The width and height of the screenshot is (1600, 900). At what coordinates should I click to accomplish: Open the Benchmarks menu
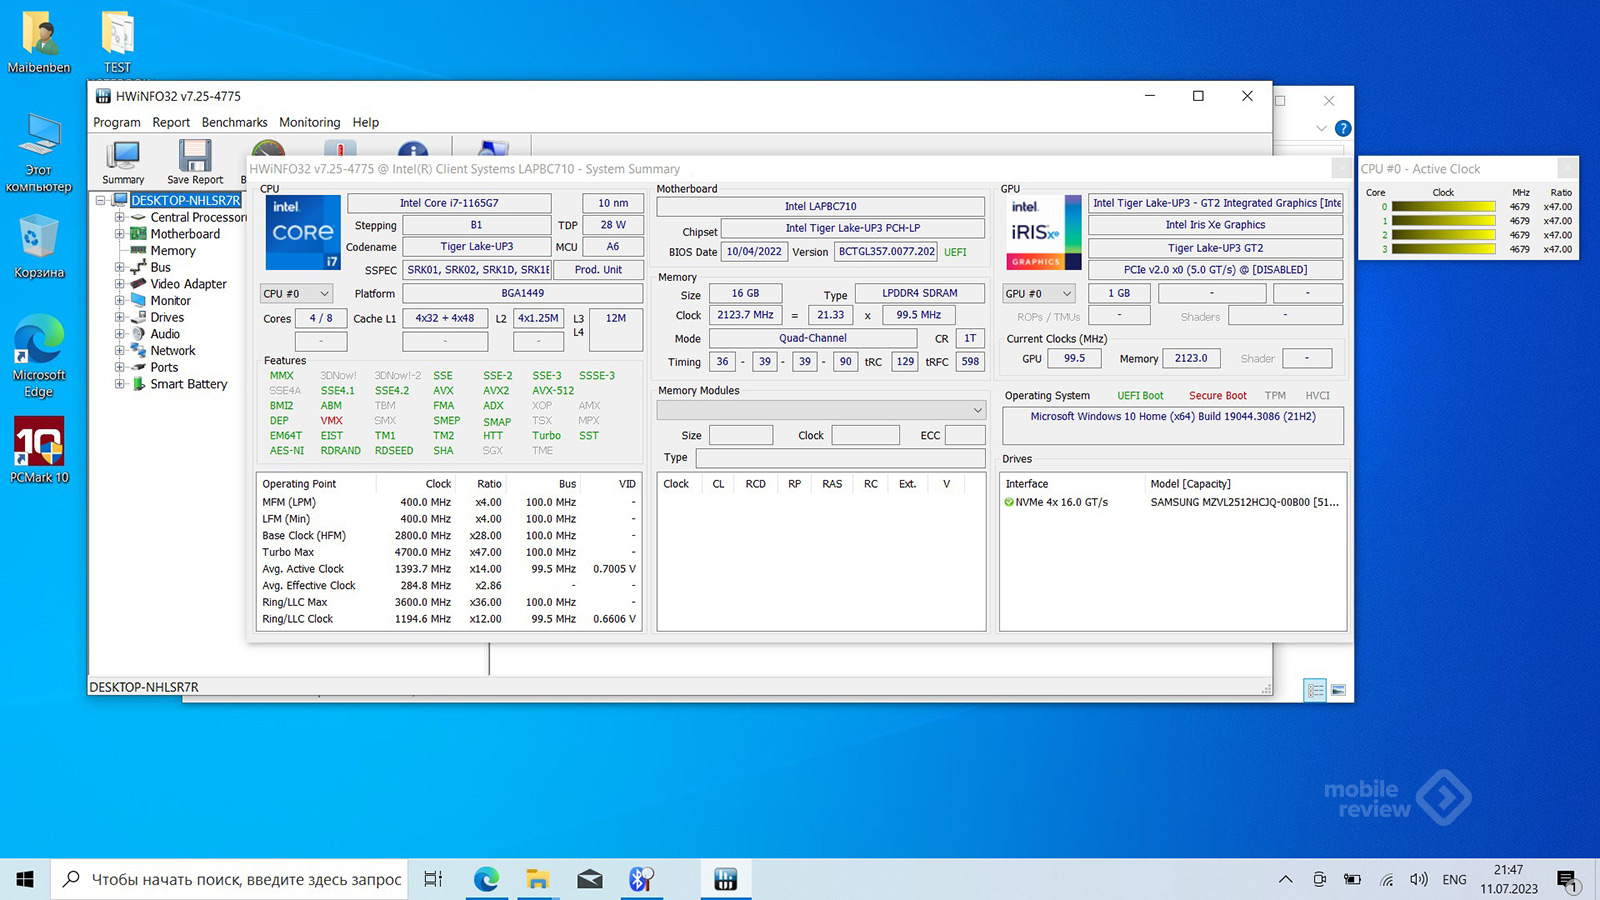pos(234,122)
